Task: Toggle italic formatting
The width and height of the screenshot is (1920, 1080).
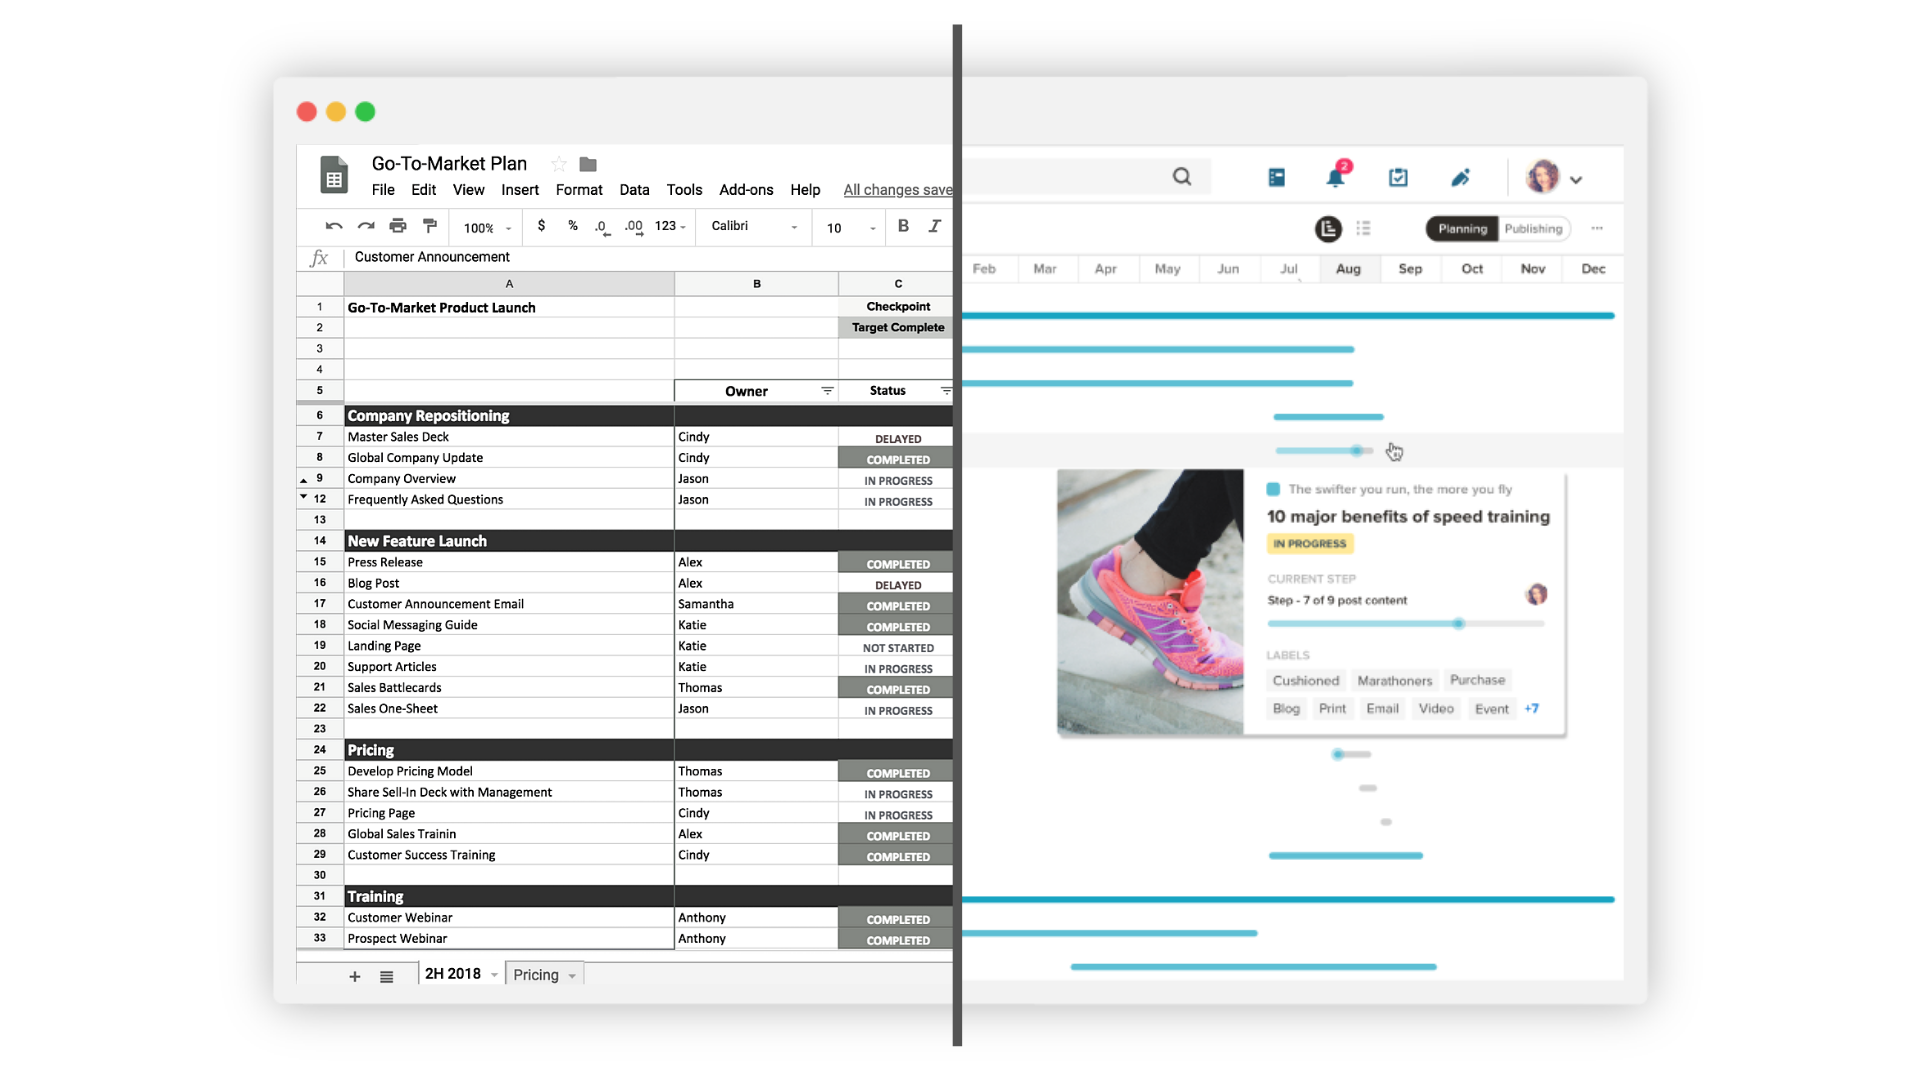Action: (935, 226)
